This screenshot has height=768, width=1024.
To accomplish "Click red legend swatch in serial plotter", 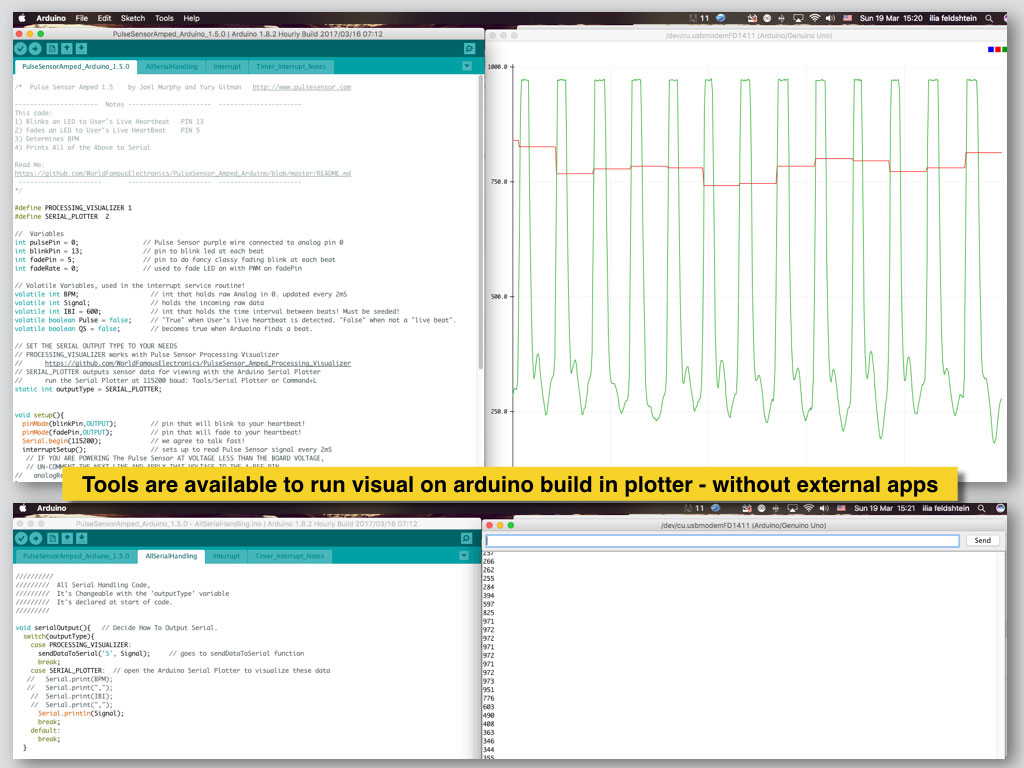I will 997,50.
